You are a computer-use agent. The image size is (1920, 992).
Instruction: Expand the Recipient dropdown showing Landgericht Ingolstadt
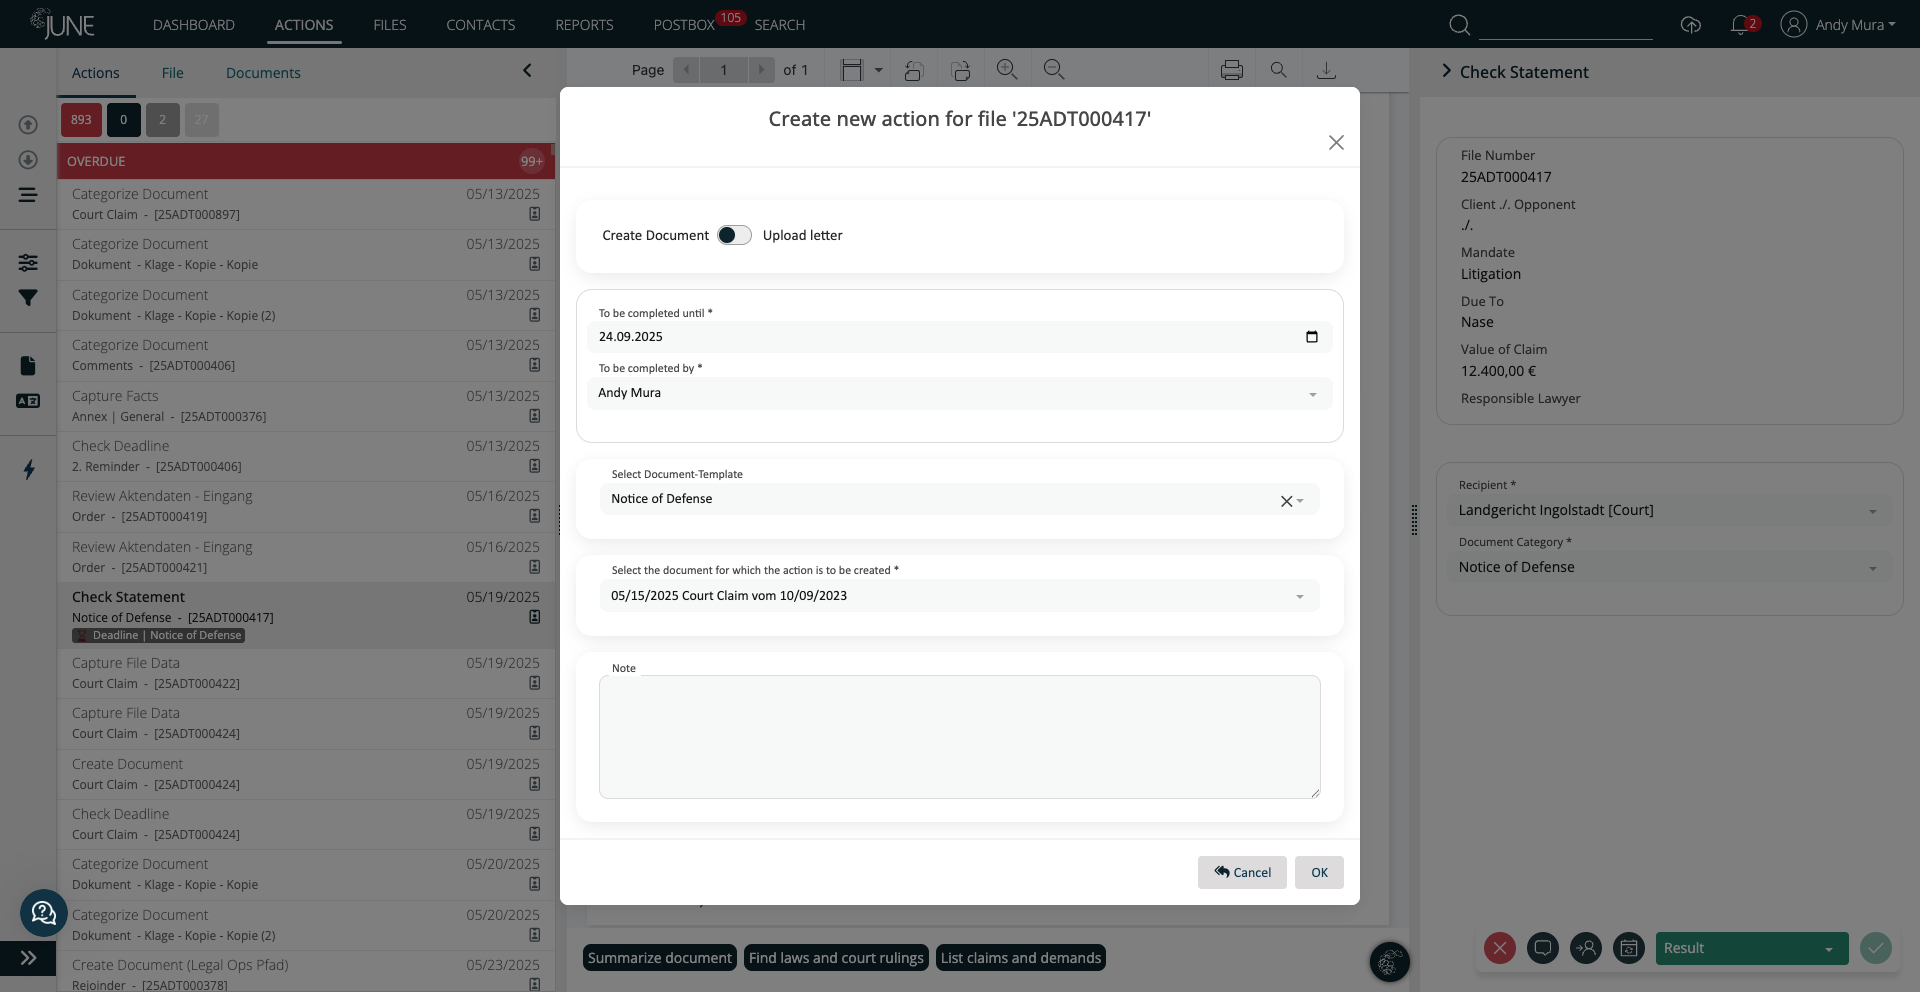[x=1872, y=511]
